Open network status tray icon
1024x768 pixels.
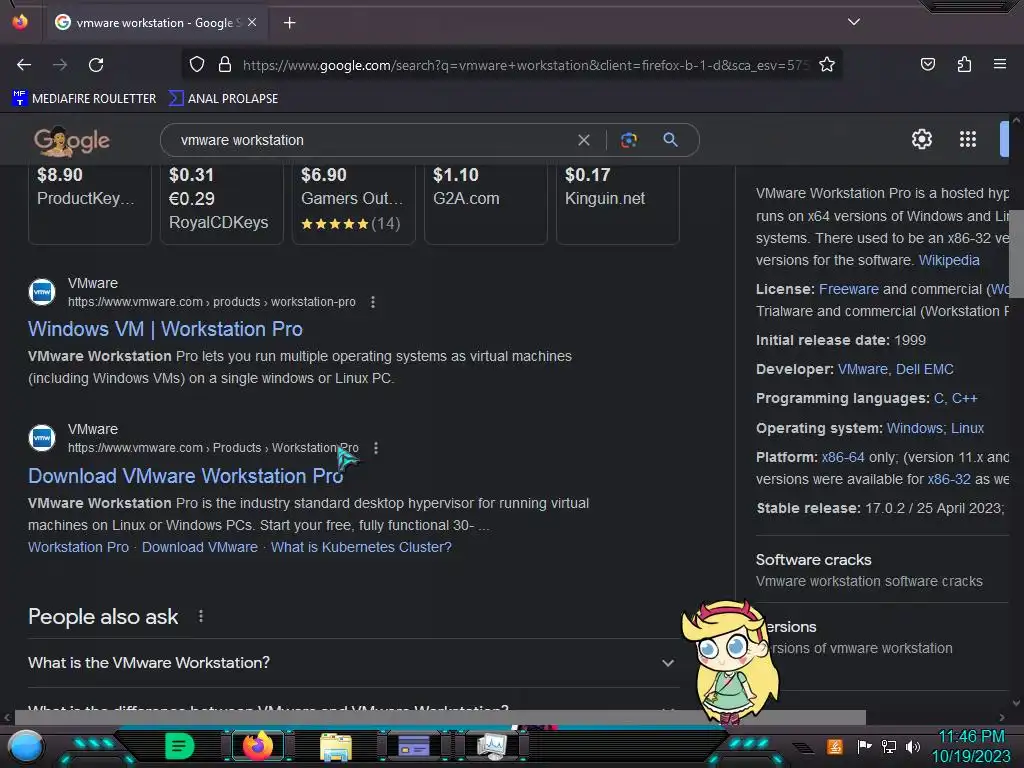point(889,746)
